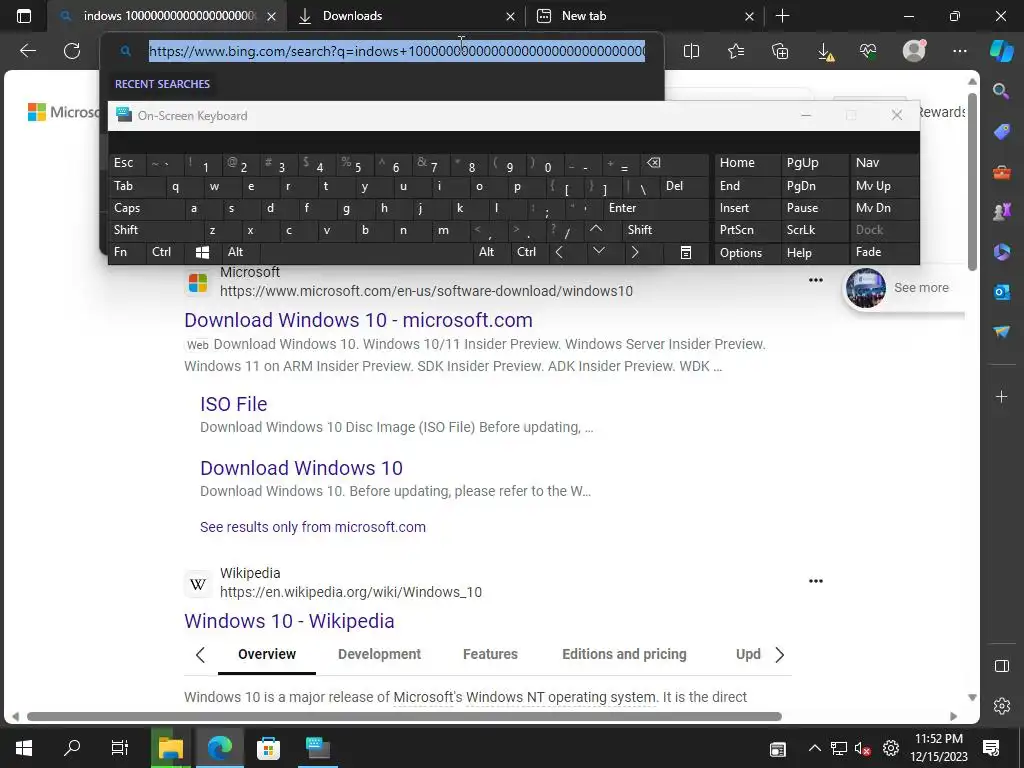Show hidden system tray icons
Viewport: 1024px width, 768px height.
(814, 748)
